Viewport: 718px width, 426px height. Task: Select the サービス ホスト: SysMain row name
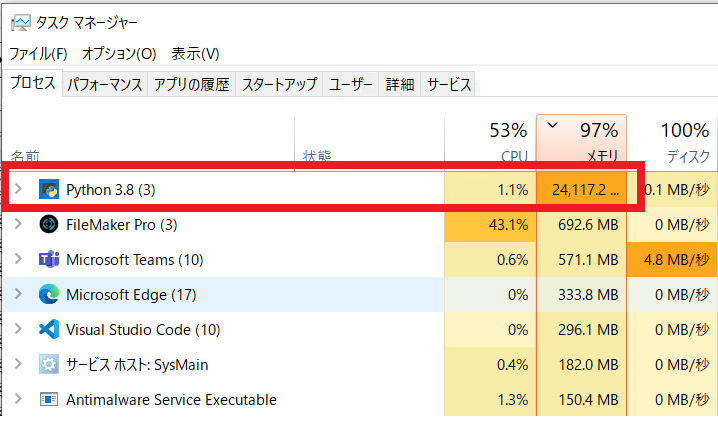pos(137,365)
